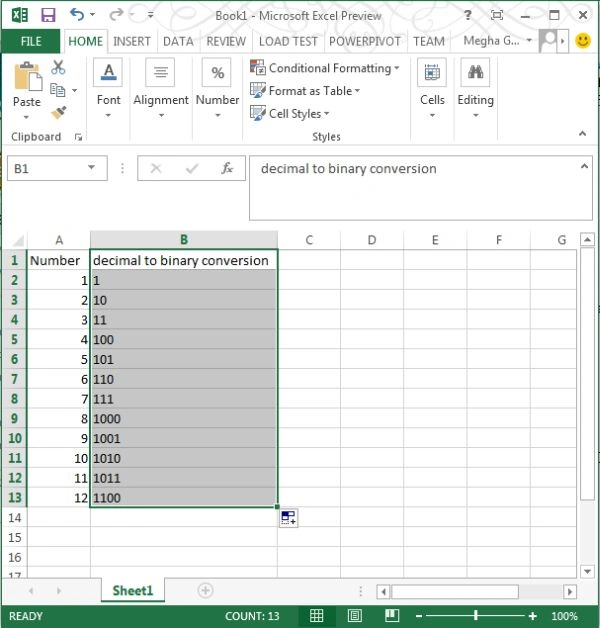Click the smiley feedback icon
Screen dimensions: 600x628
pos(583,40)
